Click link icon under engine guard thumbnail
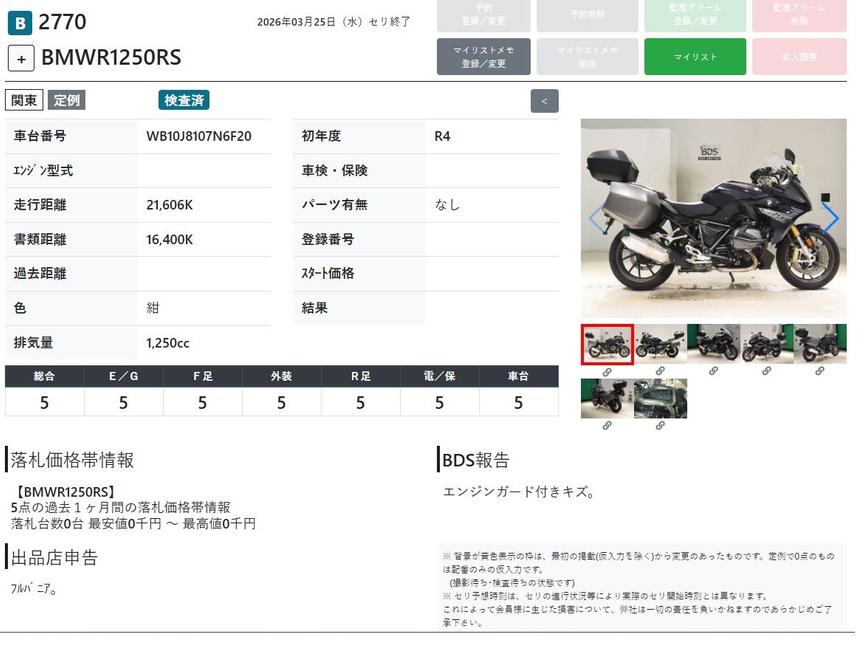861x666 pixels. [x=660, y=425]
